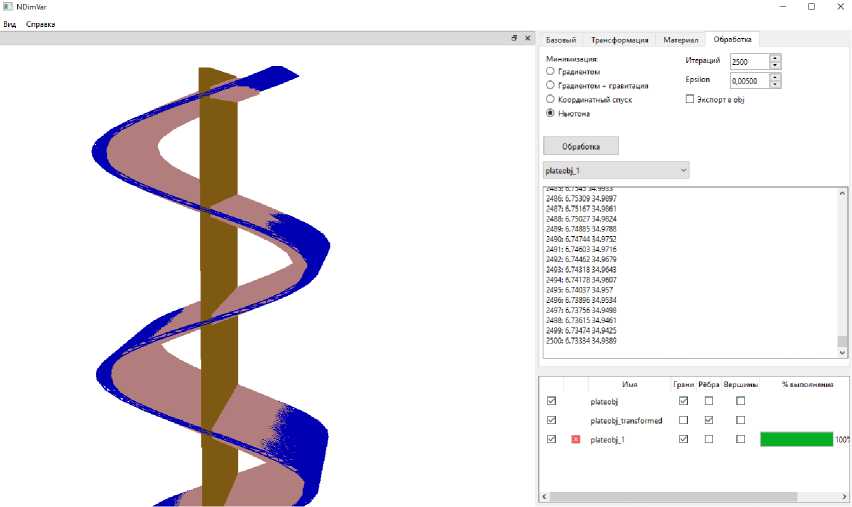852x507 pixels.
Task: Click the Epsilon input field showing 0,00500
Action: [750, 80]
